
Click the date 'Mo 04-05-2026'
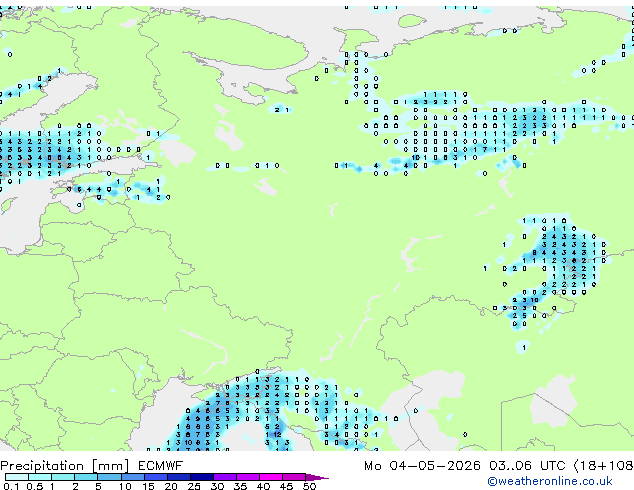422,466
